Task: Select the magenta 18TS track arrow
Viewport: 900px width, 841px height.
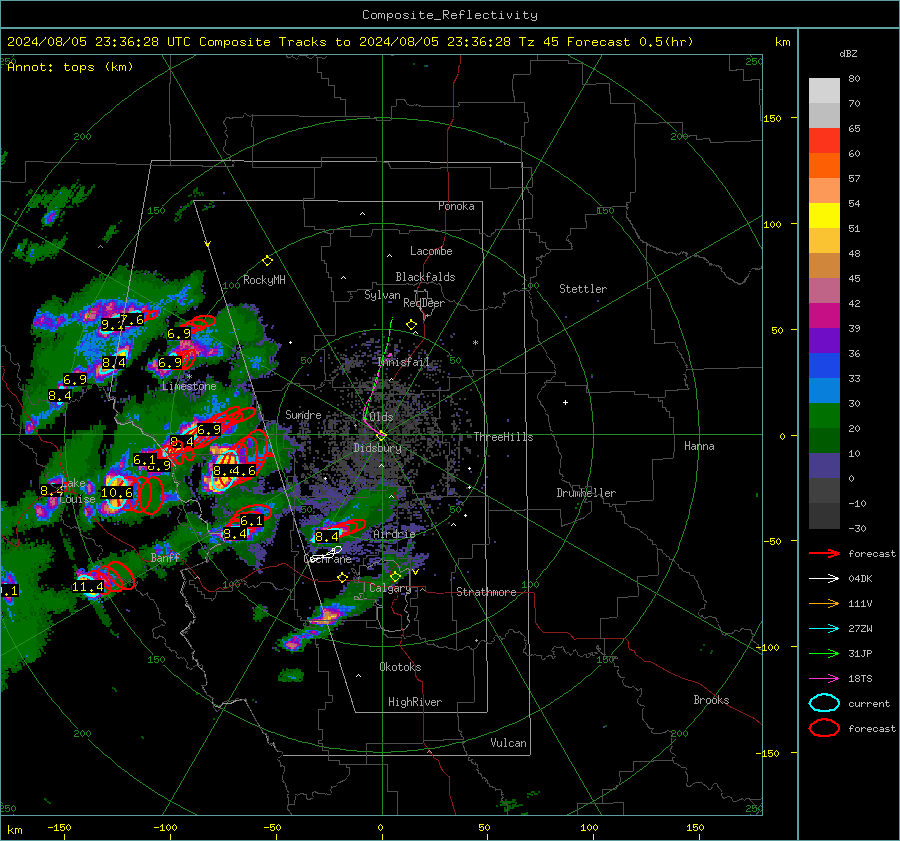Action: tap(824, 679)
